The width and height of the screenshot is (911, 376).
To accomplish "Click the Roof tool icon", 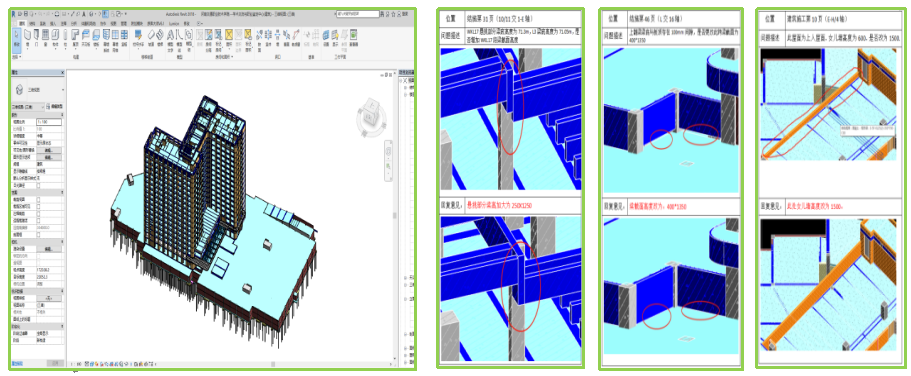I will coord(75,35).
